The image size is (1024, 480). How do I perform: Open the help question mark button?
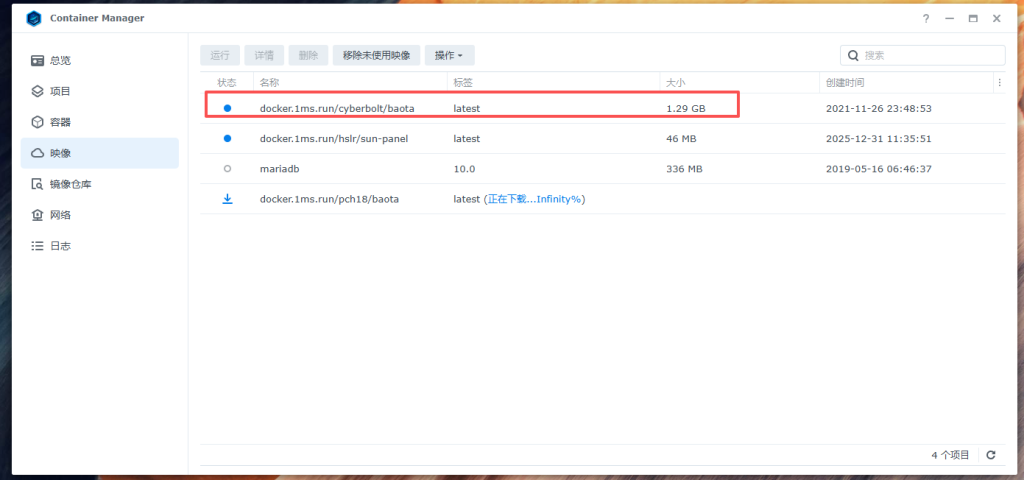[x=926, y=19]
